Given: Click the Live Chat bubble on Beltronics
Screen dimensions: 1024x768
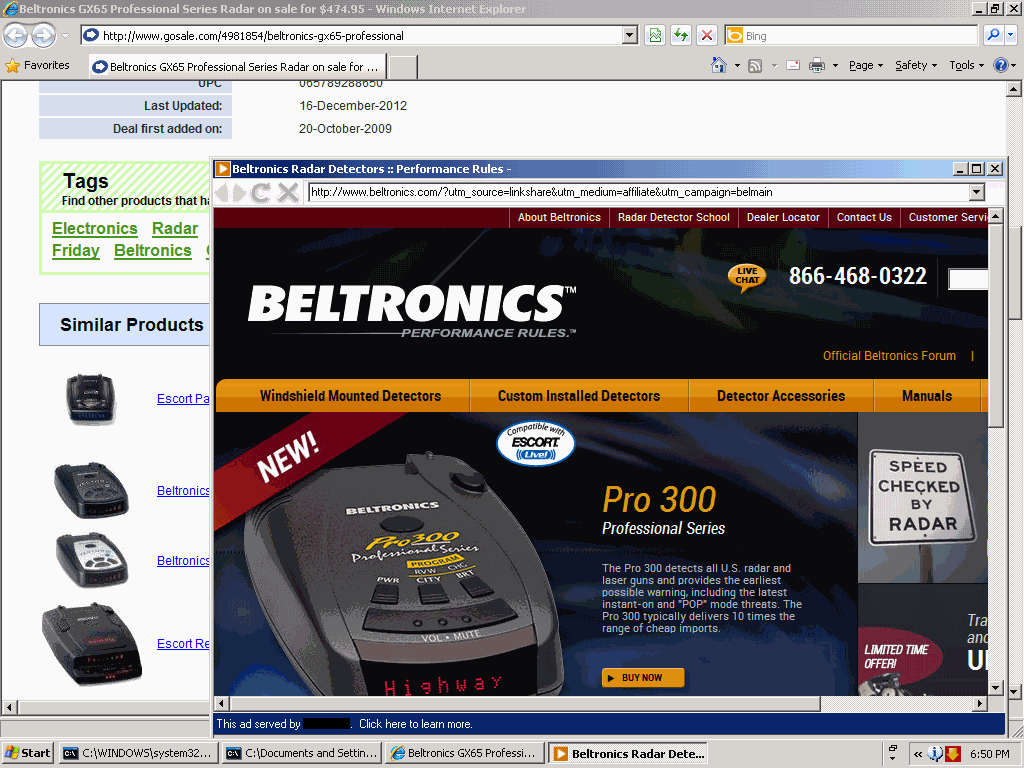Looking at the screenshot, I should (747, 278).
